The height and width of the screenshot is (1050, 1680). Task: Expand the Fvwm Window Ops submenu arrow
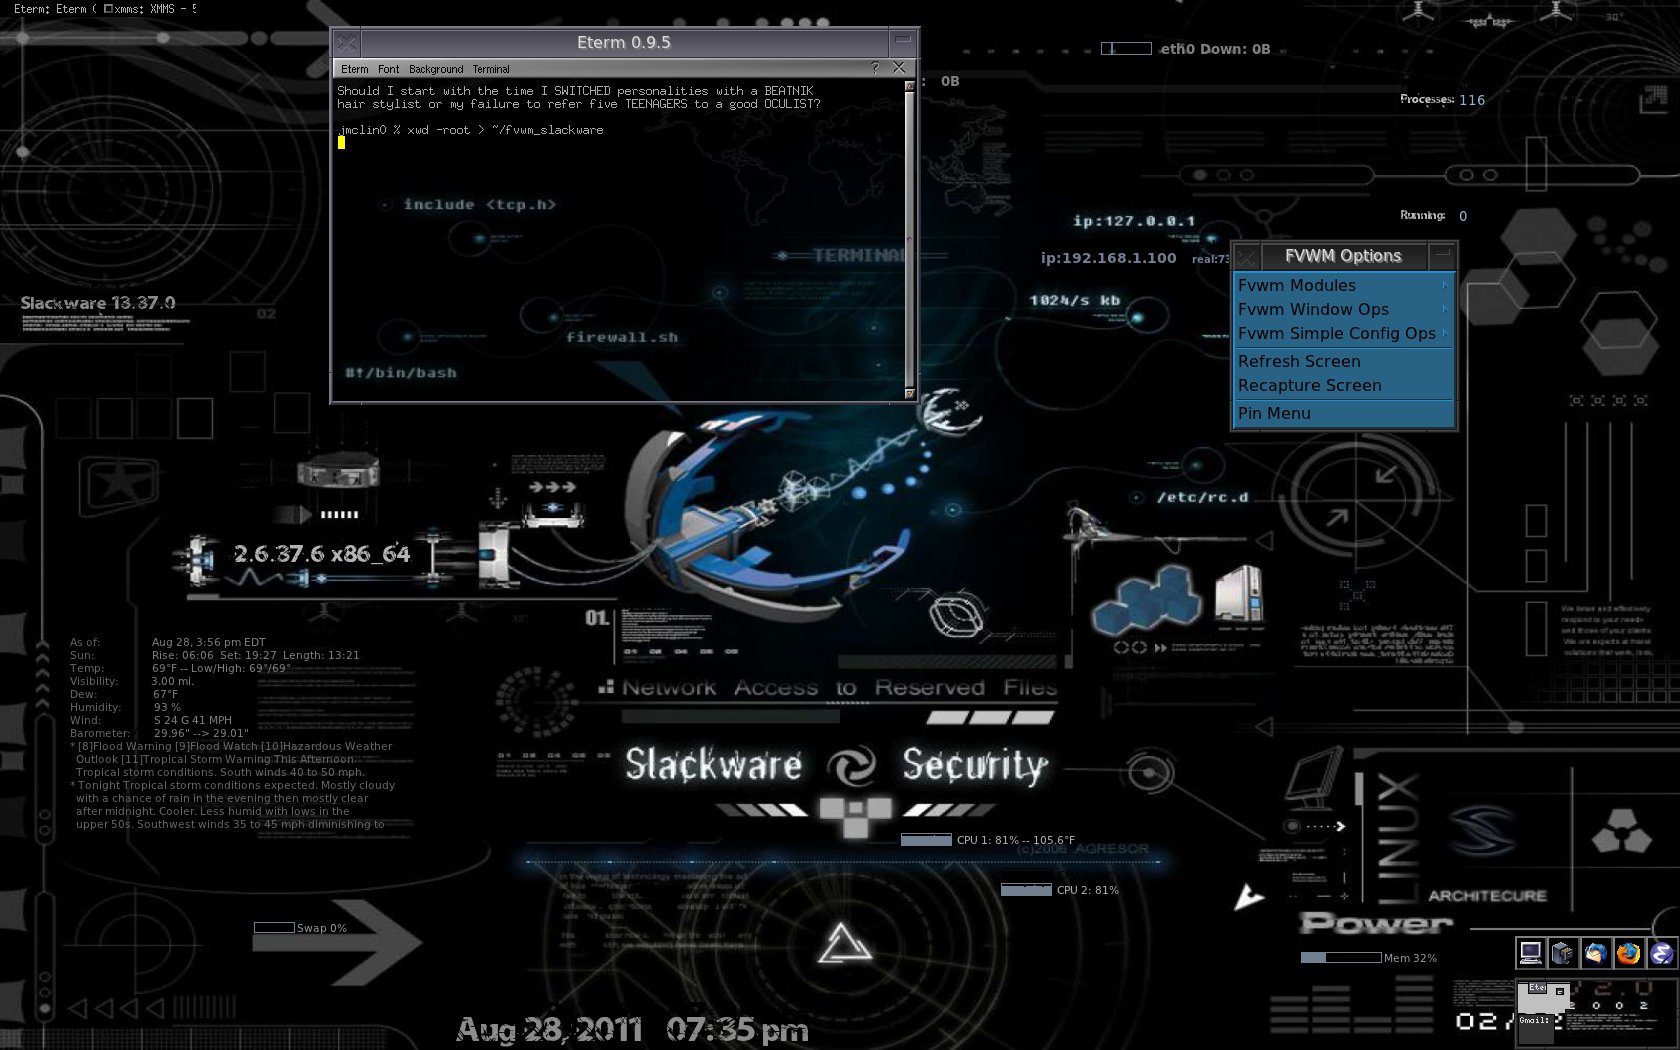pos(1445,310)
